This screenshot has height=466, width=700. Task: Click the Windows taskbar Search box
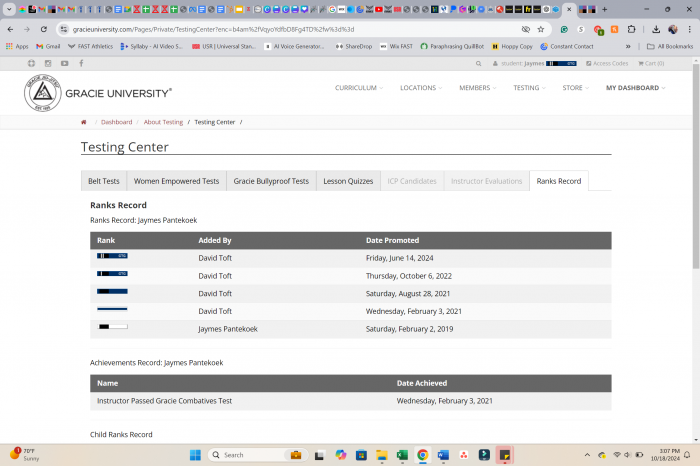click(x=258, y=455)
